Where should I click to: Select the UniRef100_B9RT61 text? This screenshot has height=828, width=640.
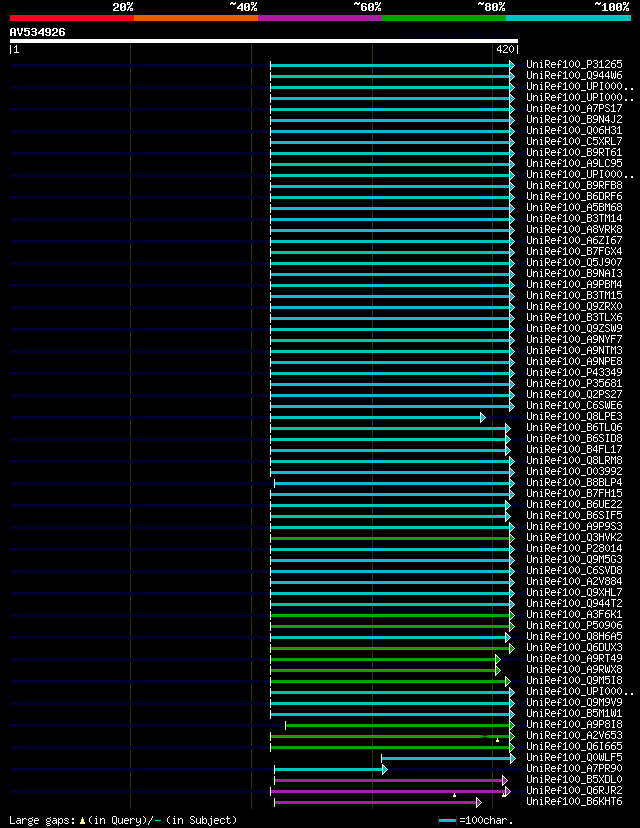click(574, 153)
